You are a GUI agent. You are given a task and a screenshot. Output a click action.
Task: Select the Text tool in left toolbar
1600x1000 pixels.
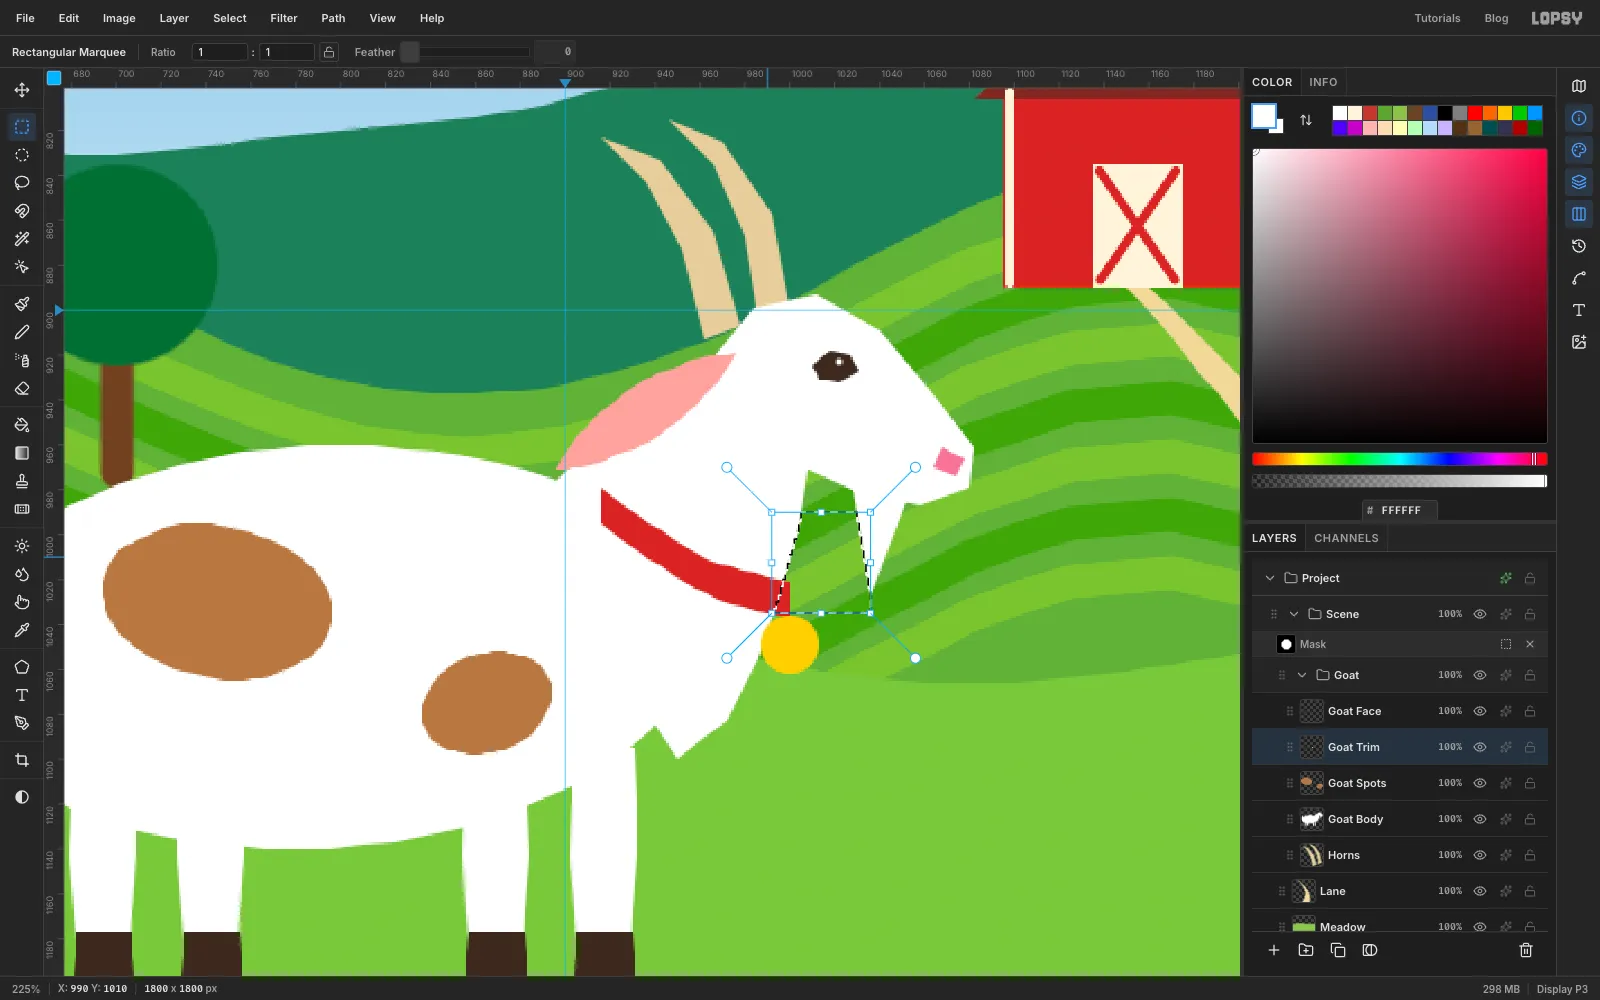[22, 695]
